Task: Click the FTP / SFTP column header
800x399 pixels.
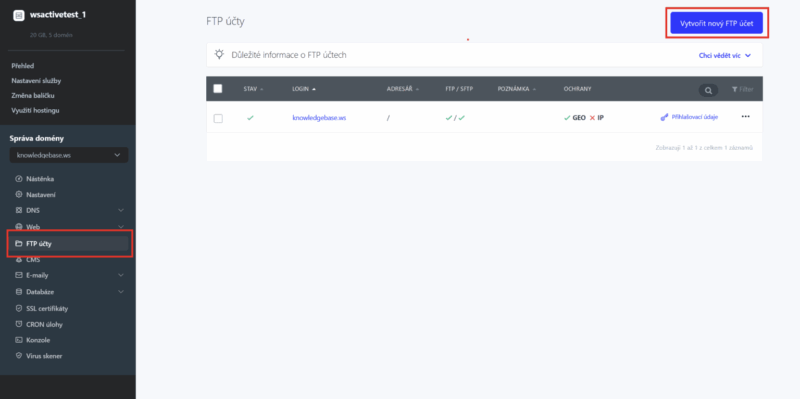Action: [x=459, y=89]
